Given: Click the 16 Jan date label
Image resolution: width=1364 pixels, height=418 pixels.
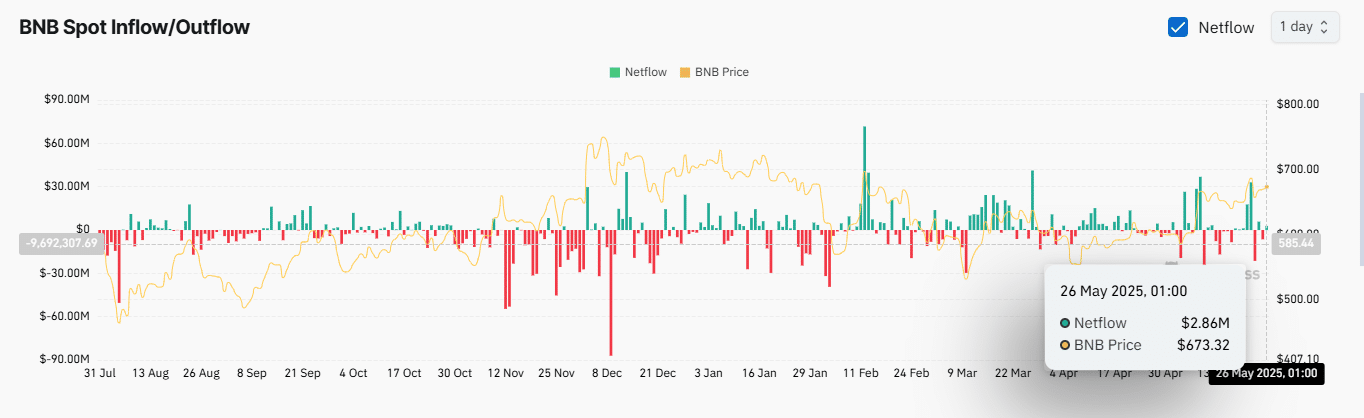Looking at the screenshot, I should tap(759, 373).
